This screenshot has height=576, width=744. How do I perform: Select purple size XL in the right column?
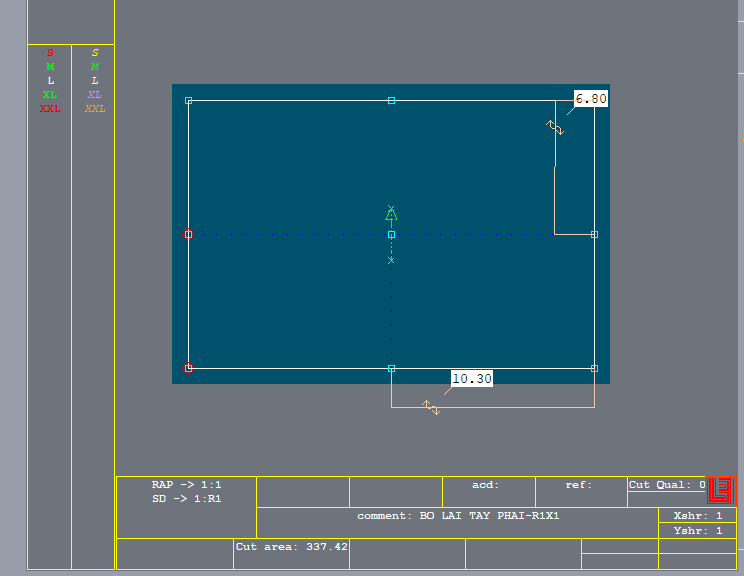[x=94, y=94]
